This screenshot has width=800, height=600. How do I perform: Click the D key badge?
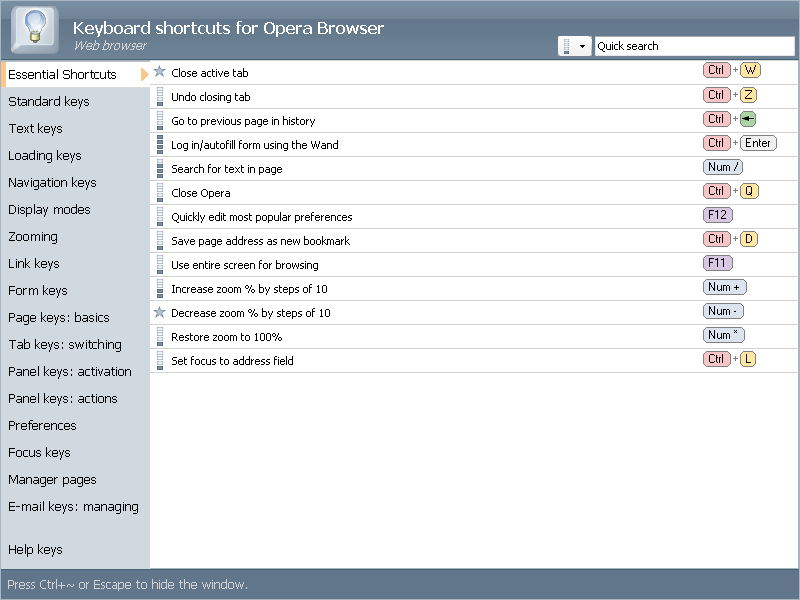point(748,239)
